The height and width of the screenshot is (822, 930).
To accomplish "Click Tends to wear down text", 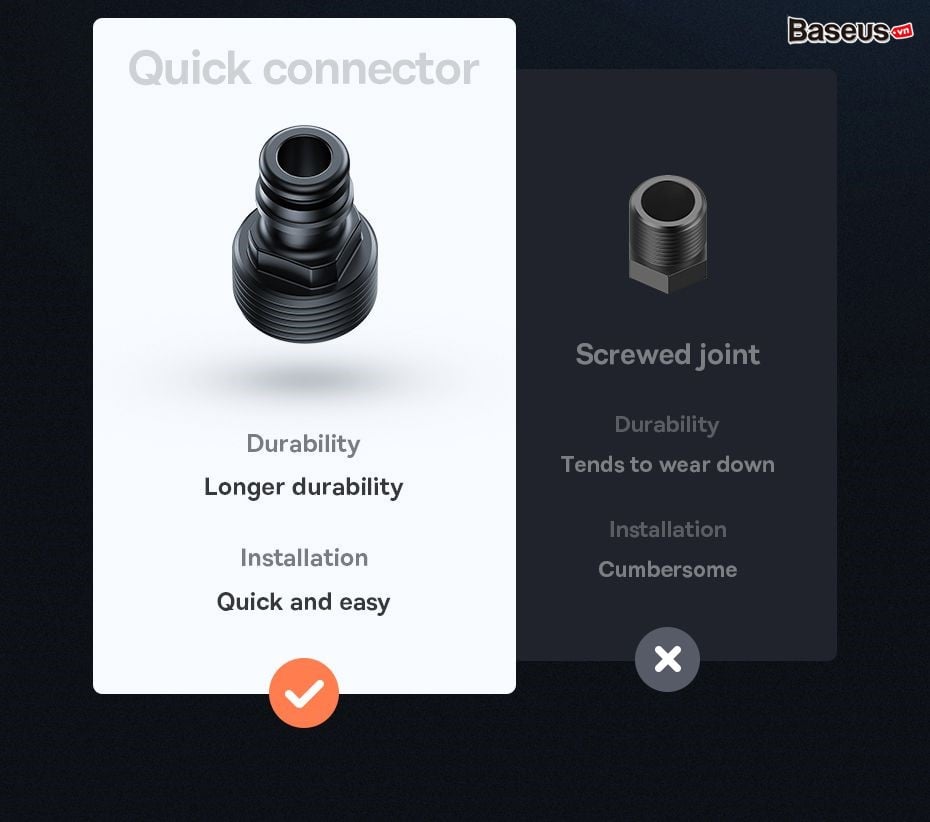I will pyautogui.click(x=668, y=464).
